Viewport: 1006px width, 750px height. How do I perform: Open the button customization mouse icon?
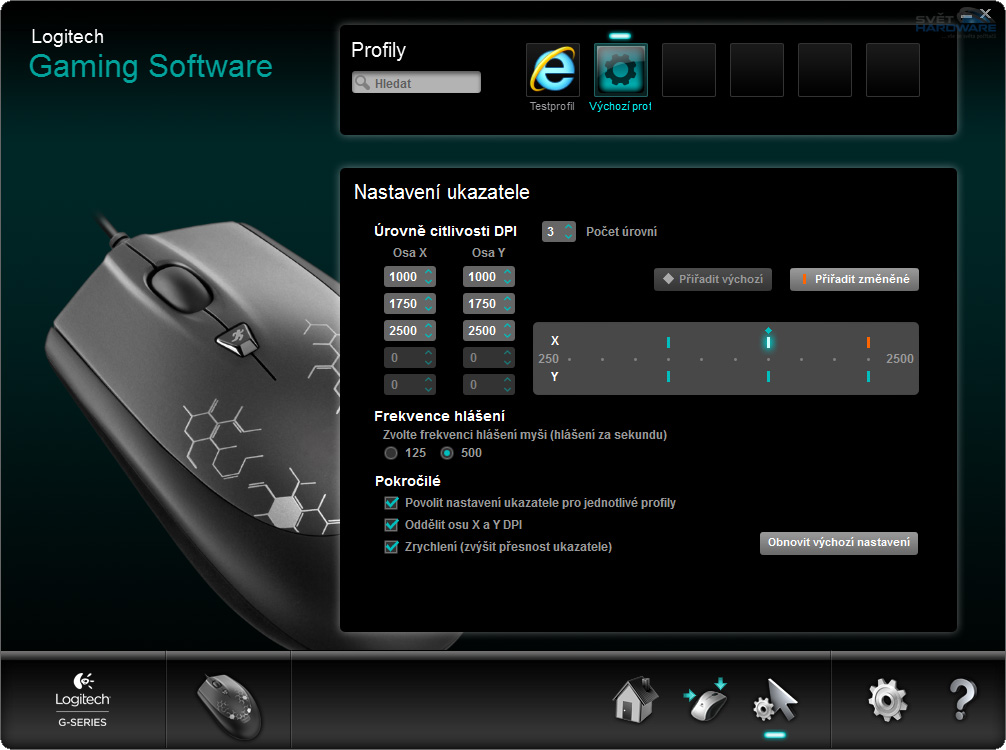[x=707, y=699]
